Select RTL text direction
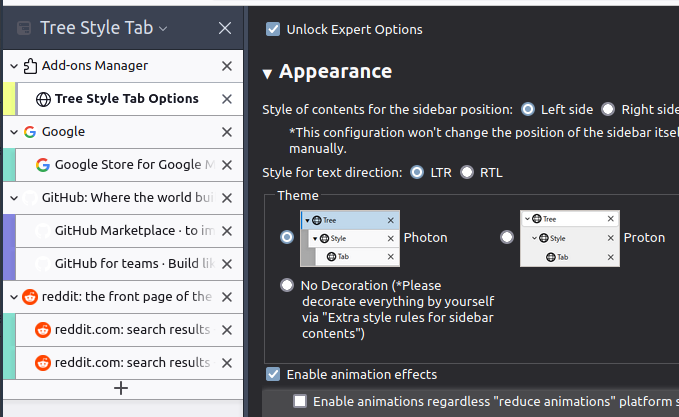 [467, 172]
